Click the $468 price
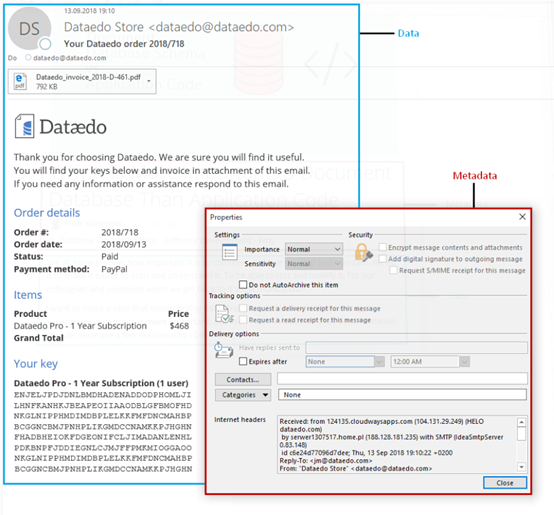Image resolution: width=554 pixels, height=515 pixels. point(179,326)
